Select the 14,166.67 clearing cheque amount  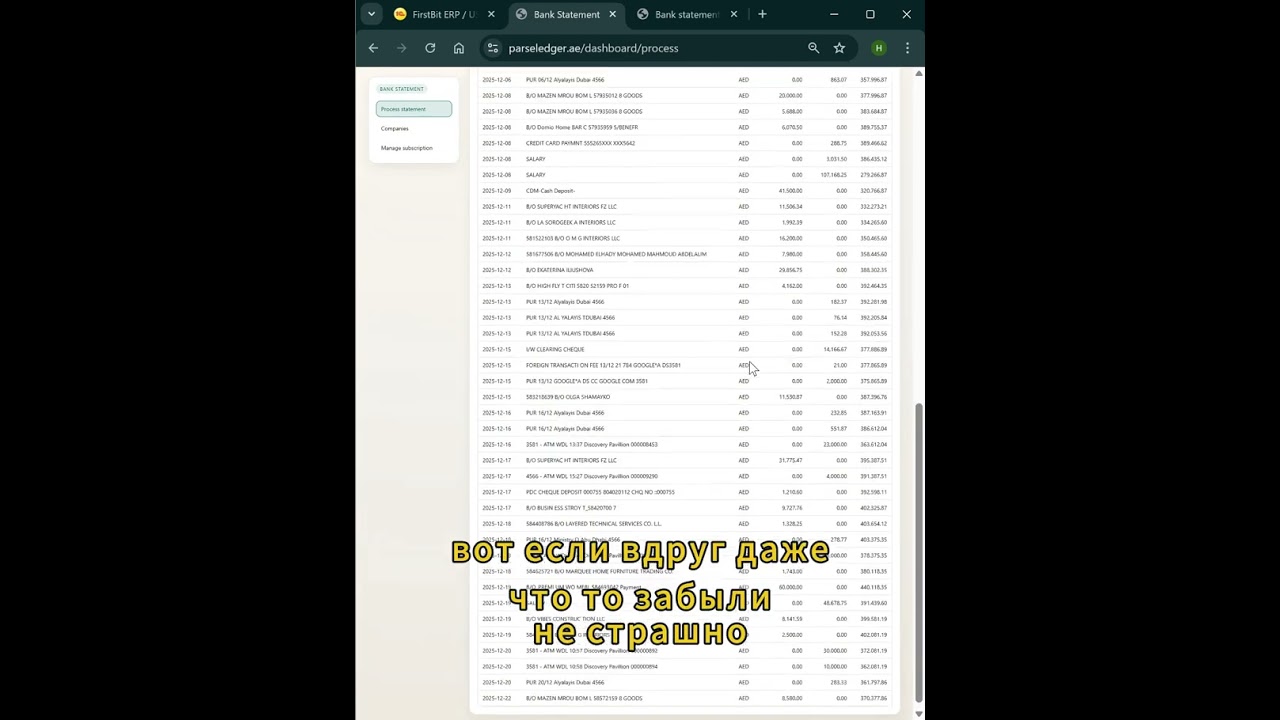pyautogui.click(x=835, y=349)
